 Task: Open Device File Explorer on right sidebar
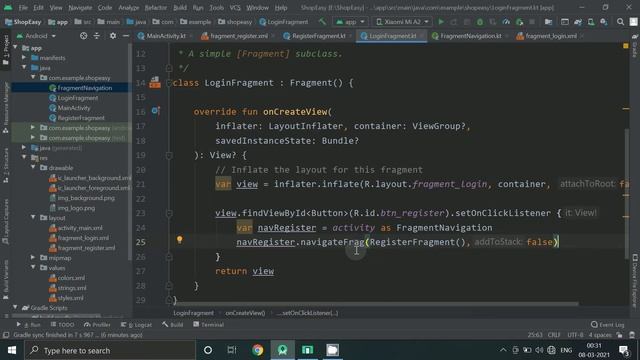635,280
